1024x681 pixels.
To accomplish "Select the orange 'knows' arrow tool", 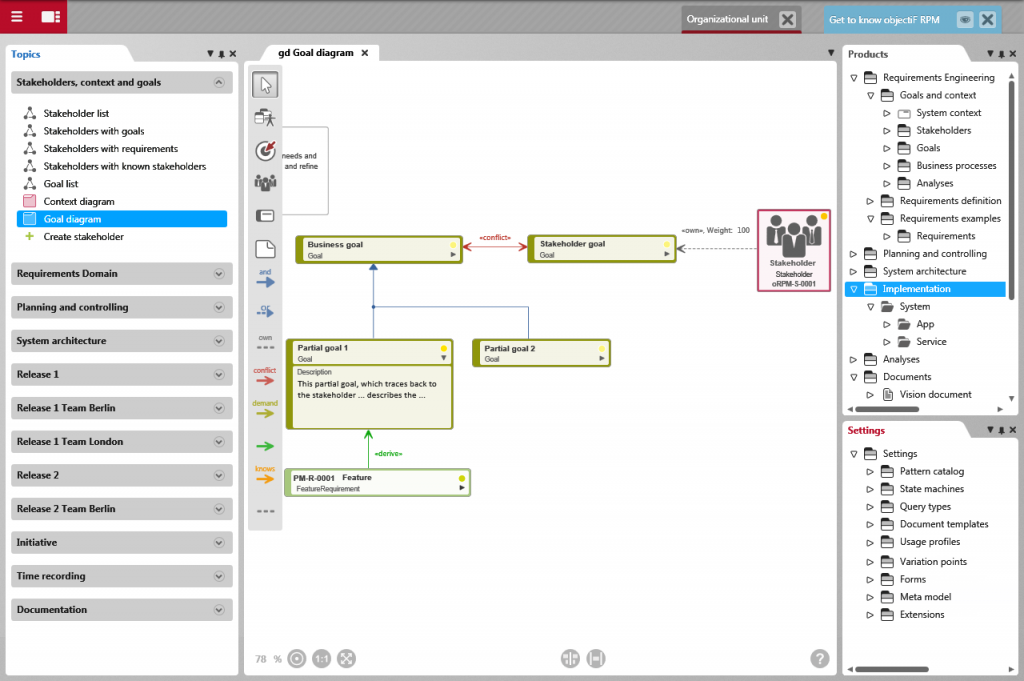I will tap(265, 475).
